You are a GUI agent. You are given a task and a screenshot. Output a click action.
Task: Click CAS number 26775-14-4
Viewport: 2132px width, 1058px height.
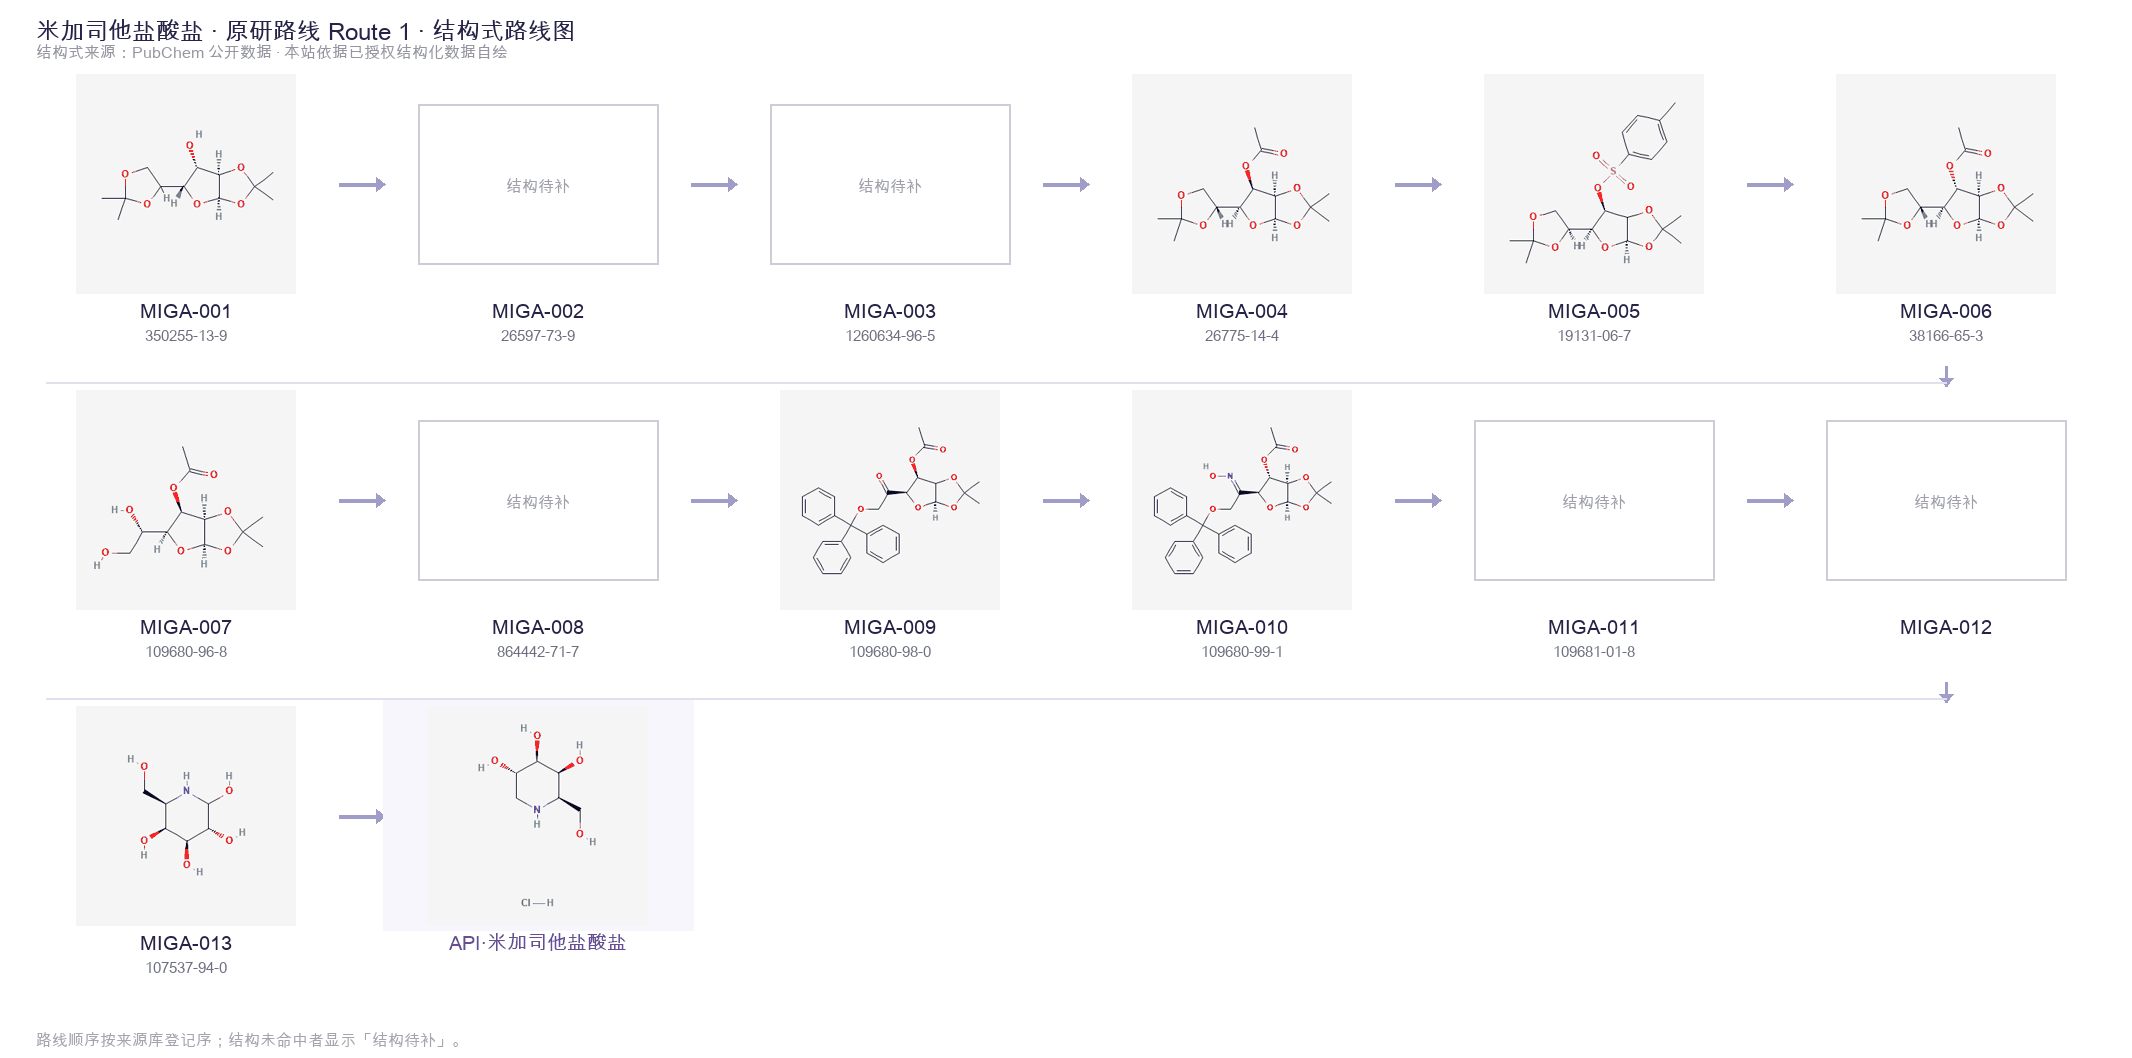pyautogui.click(x=1242, y=336)
